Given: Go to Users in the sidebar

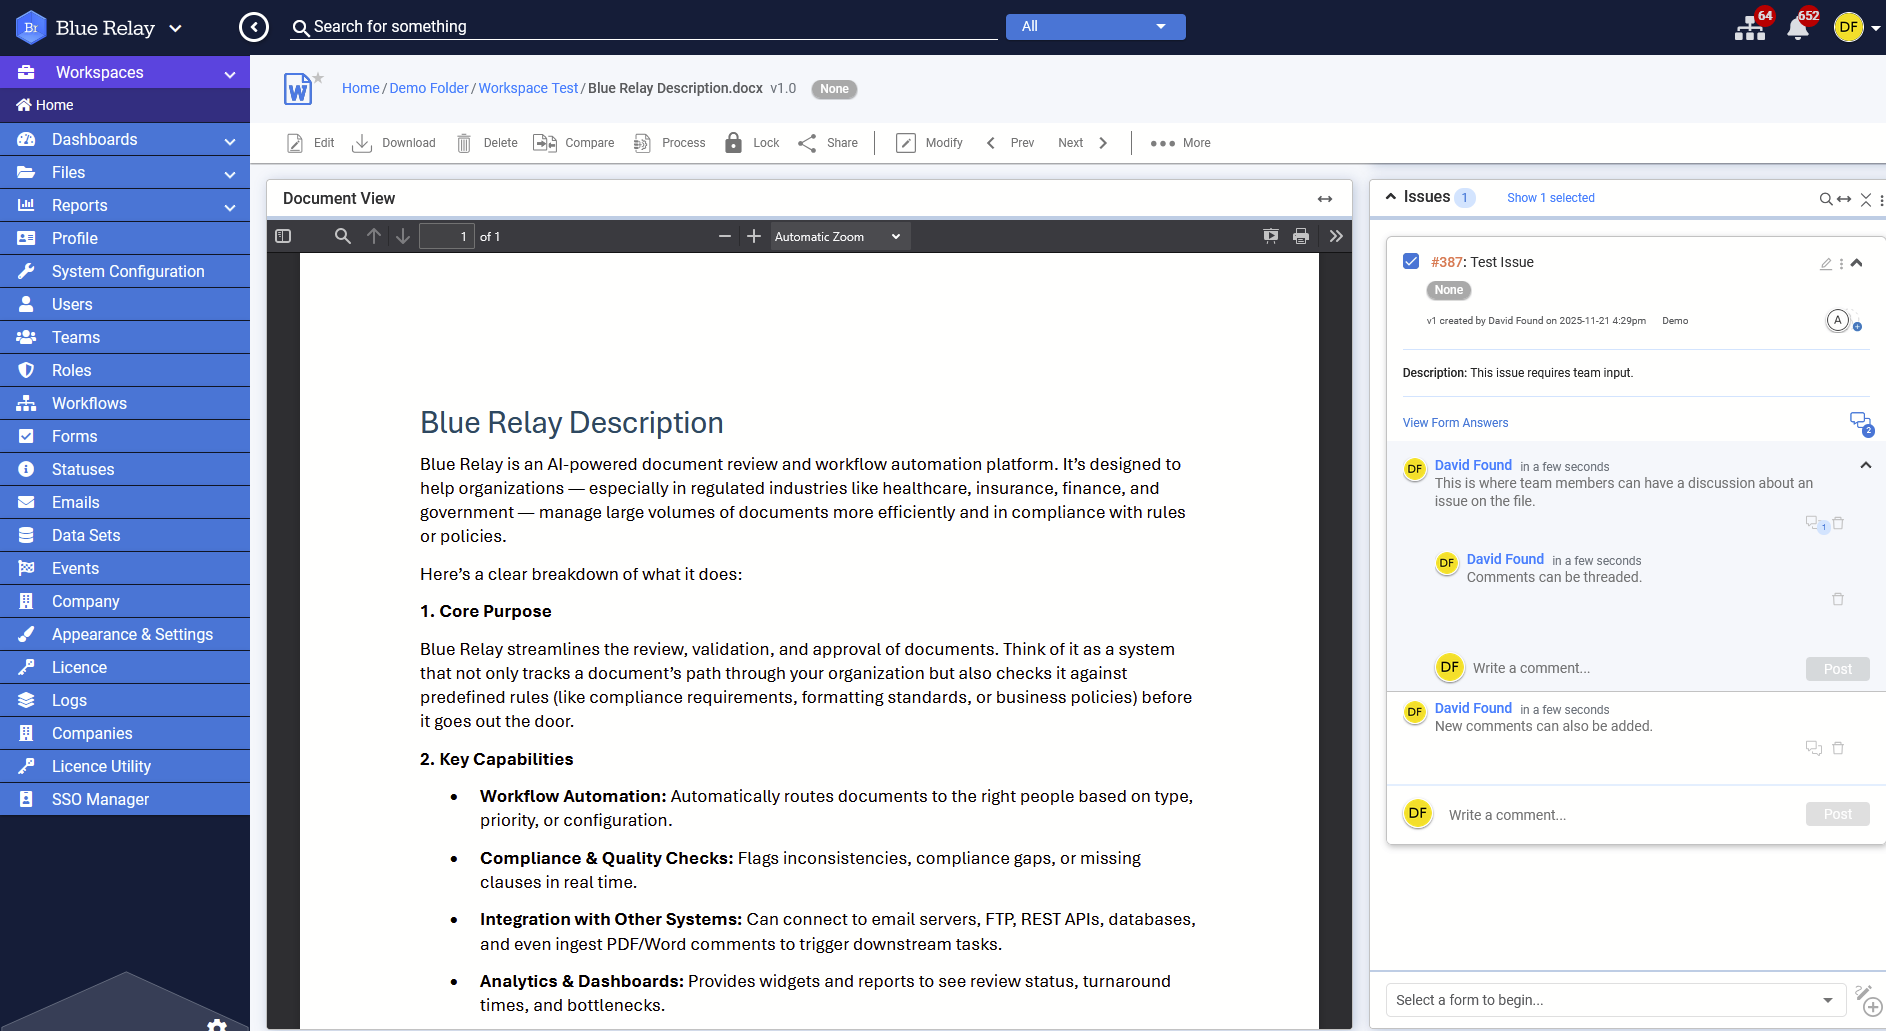Looking at the screenshot, I should (125, 305).
